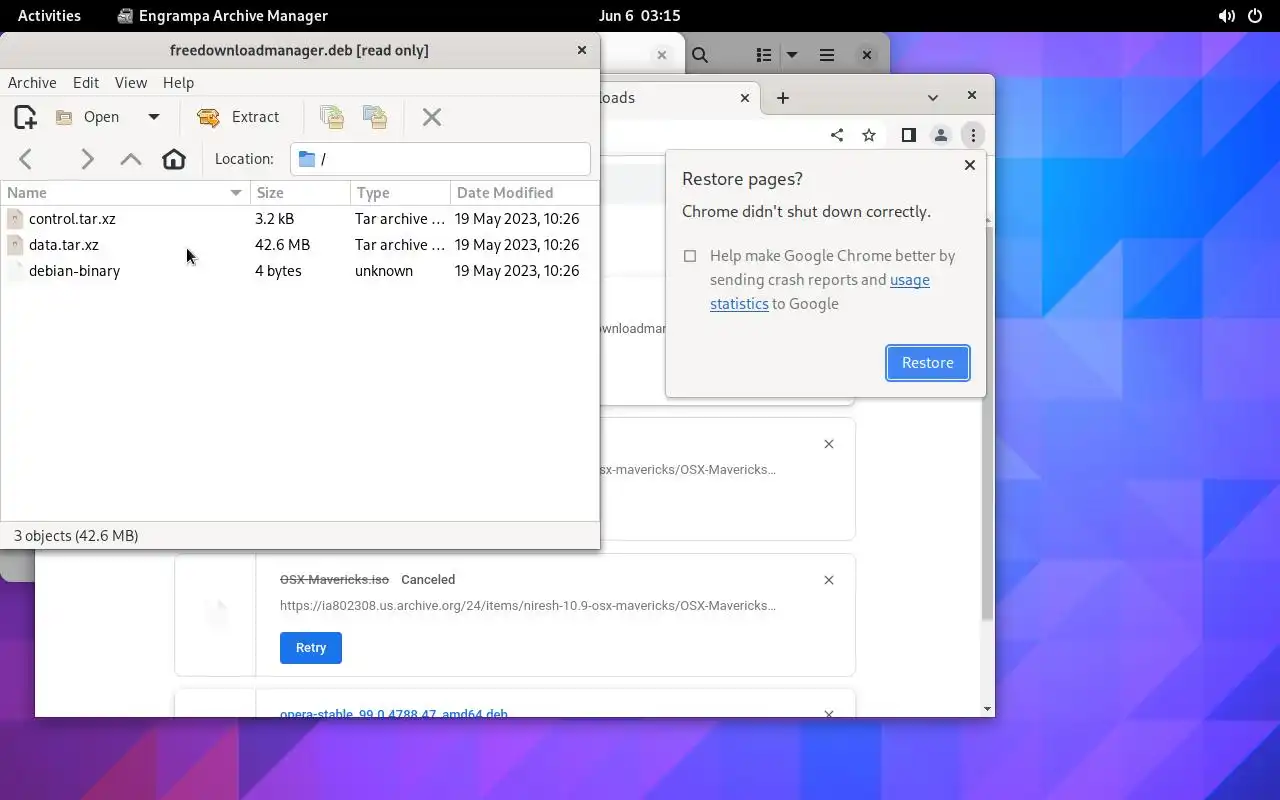Expand Chrome's tab search chevron
The image size is (1280, 800).
(x=933, y=97)
